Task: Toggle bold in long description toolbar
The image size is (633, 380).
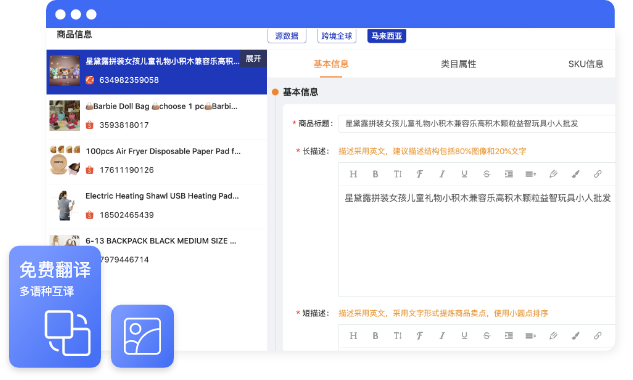Action: pyautogui.click(x=375, y=174)
